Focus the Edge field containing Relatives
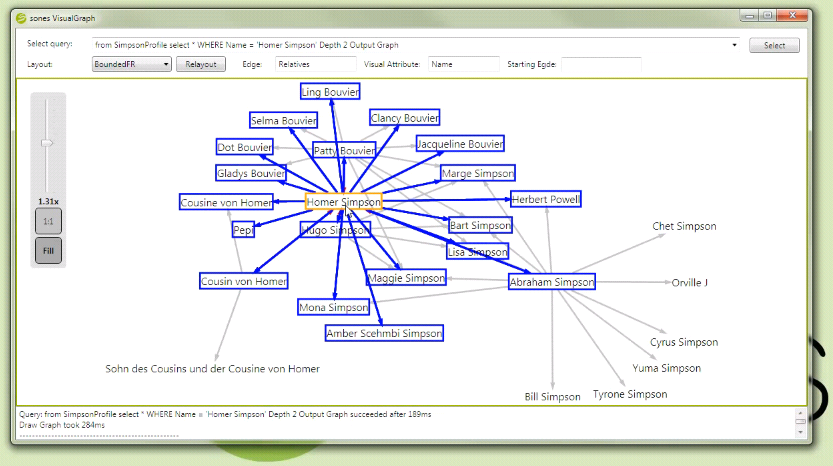The height and width of the screenshot is (466, 833). pos(315,64)
